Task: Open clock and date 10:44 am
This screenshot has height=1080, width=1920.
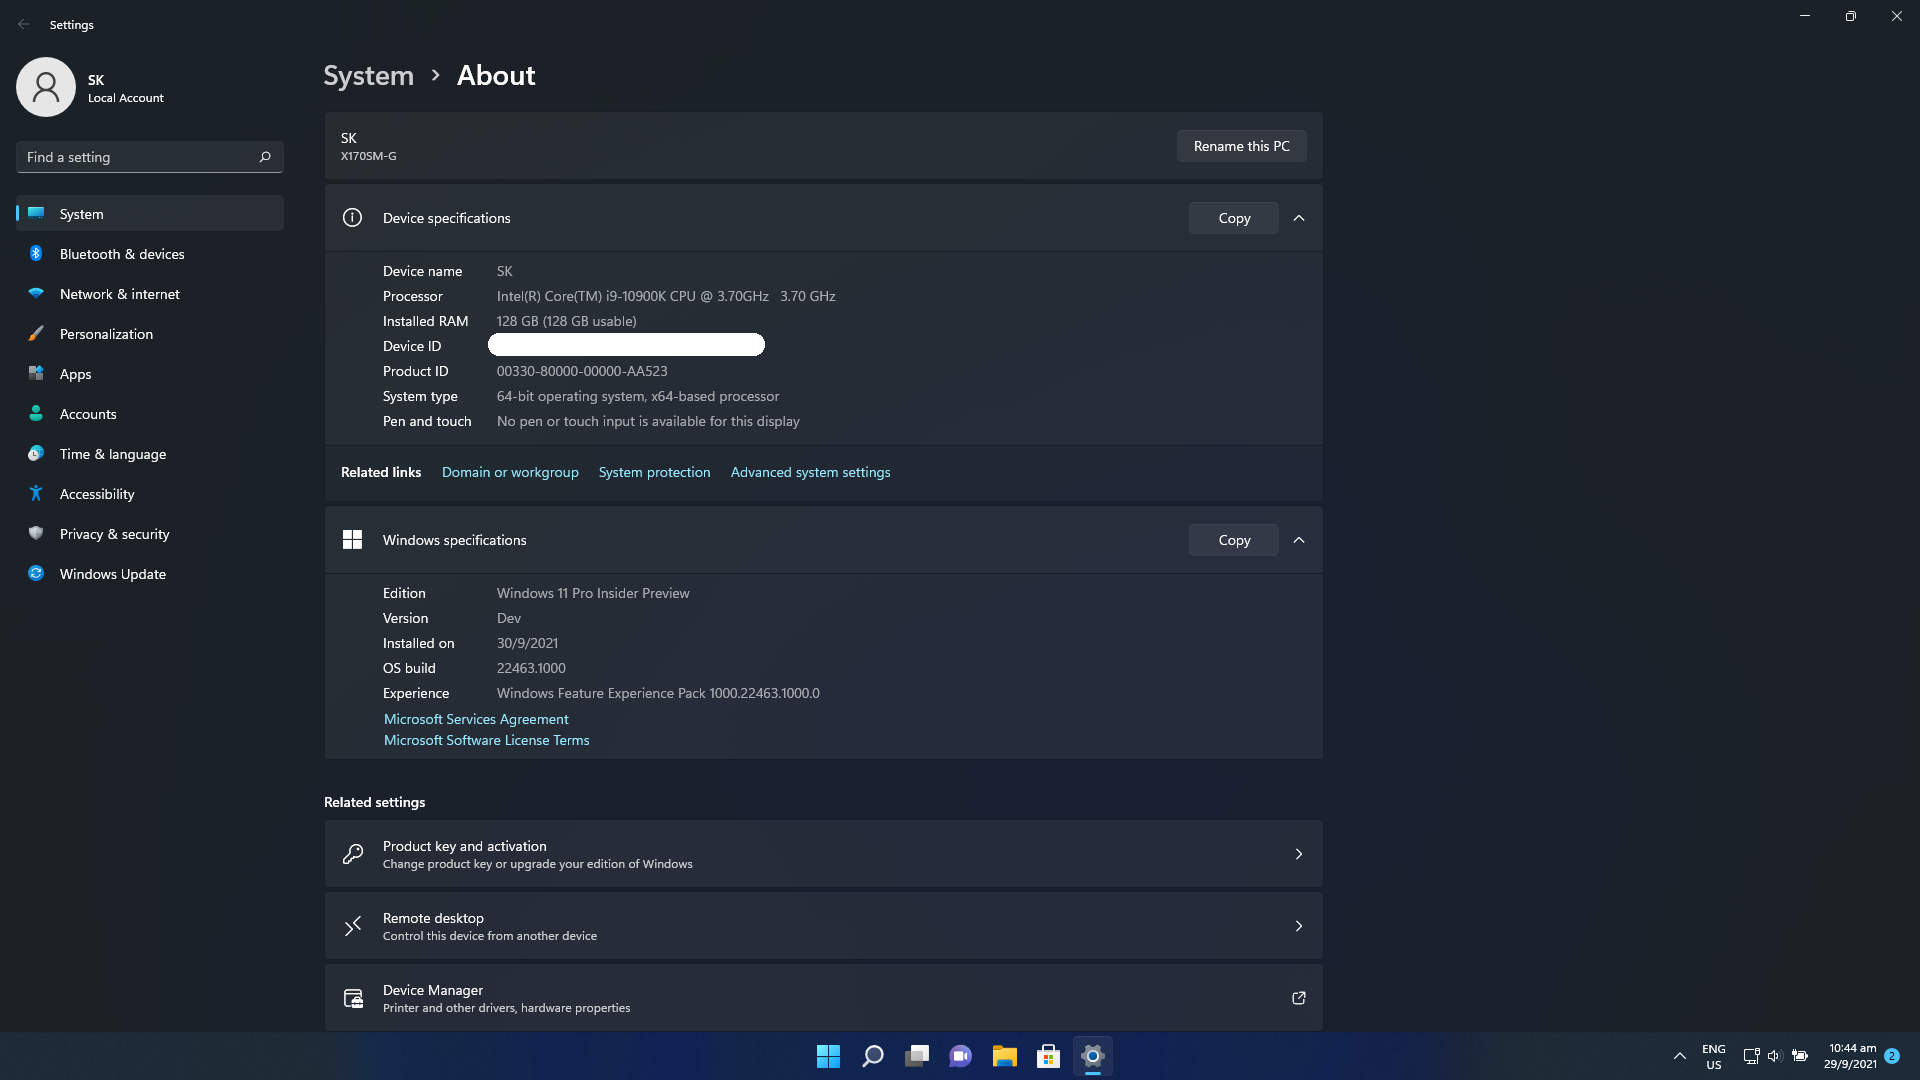Action: point(1850,1056)
